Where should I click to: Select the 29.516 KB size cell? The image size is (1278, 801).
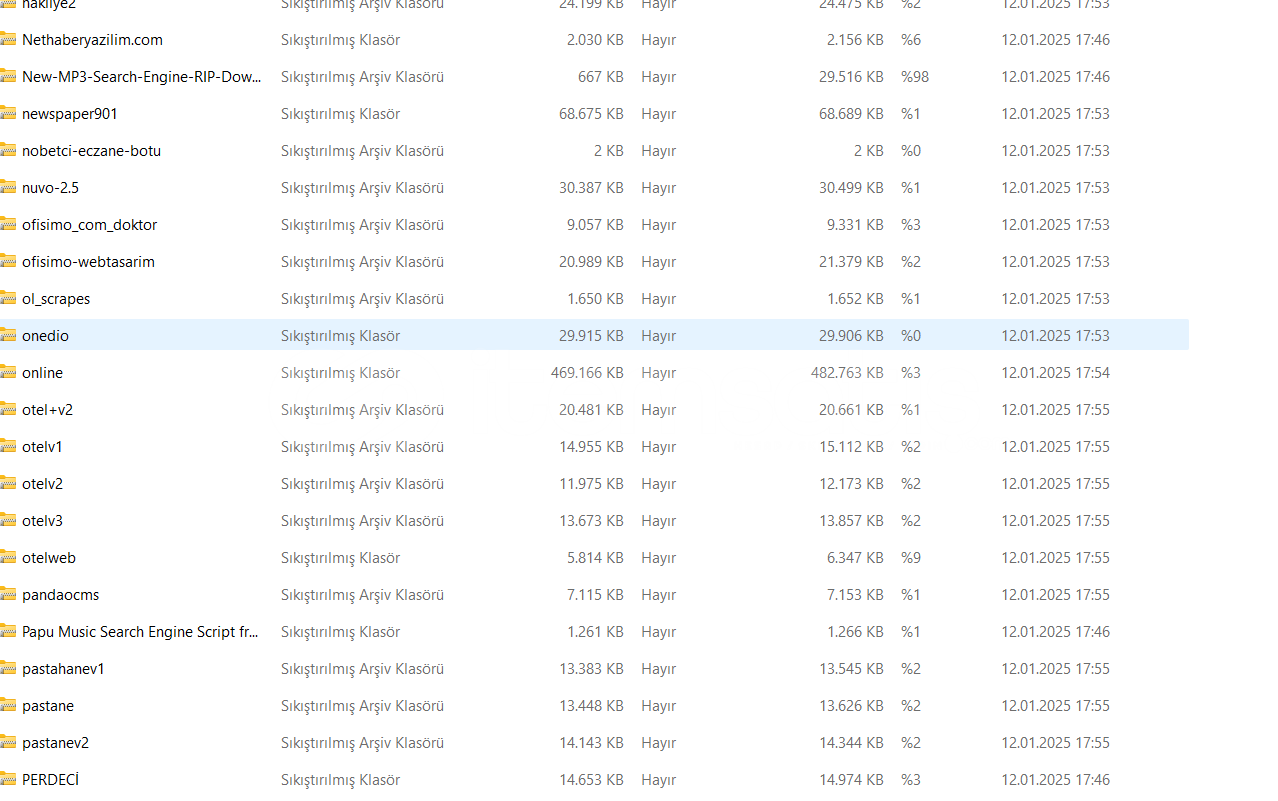851,77
